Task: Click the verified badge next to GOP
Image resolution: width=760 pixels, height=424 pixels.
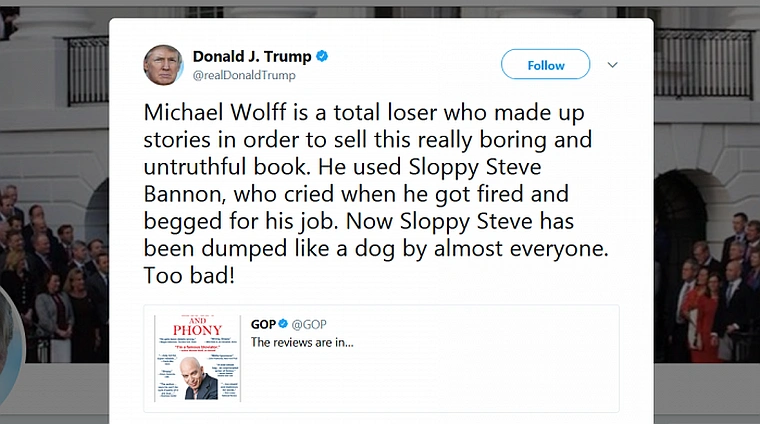Action: click(283, 324)
